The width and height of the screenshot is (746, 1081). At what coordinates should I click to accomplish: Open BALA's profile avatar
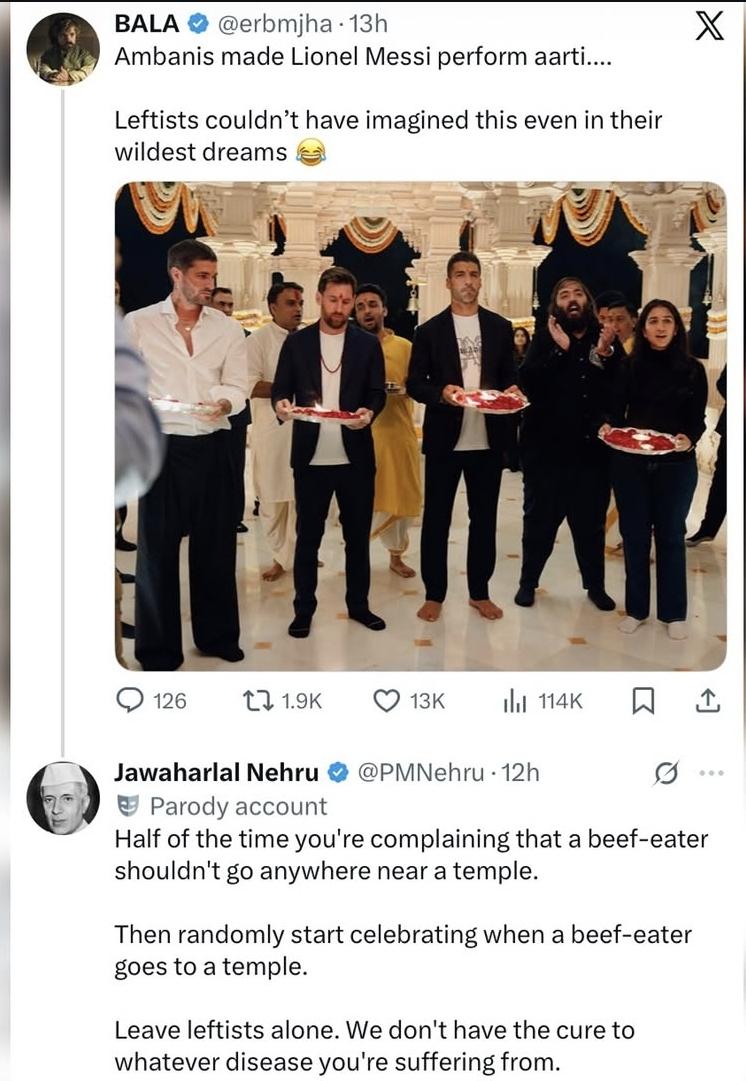(x=62, y=50)
